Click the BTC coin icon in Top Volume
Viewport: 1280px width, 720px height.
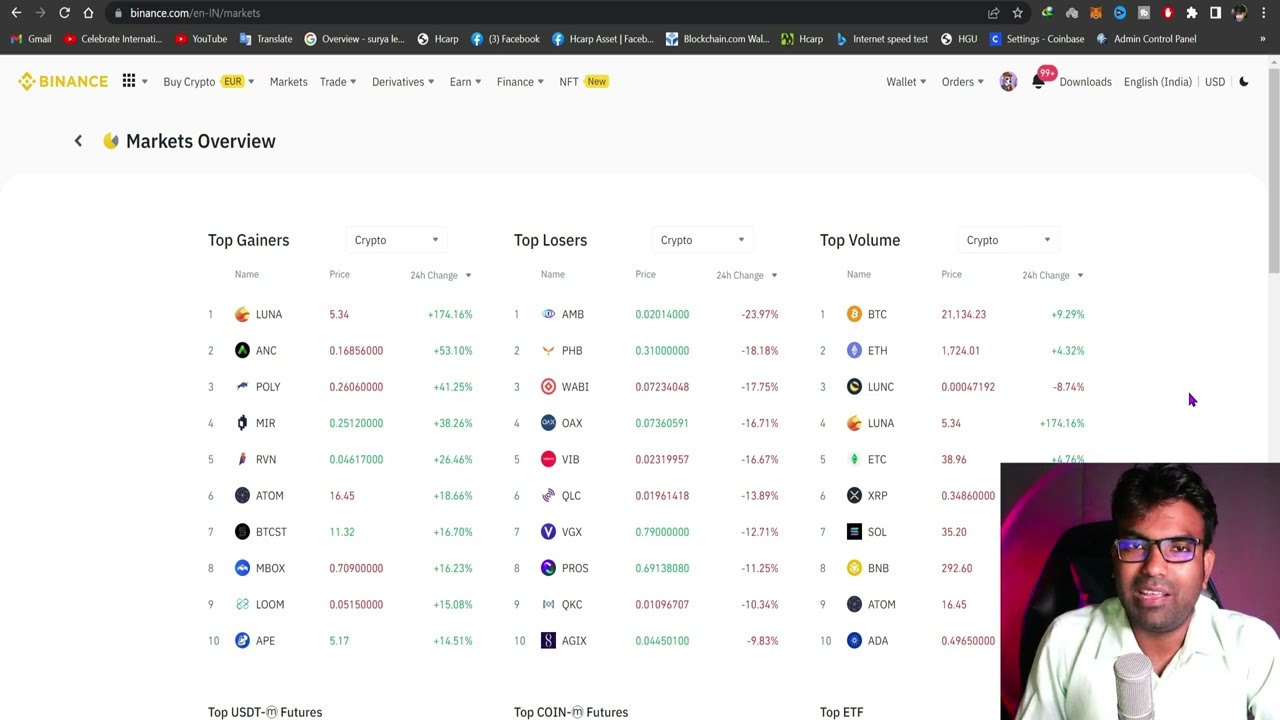tap(854, 314)
